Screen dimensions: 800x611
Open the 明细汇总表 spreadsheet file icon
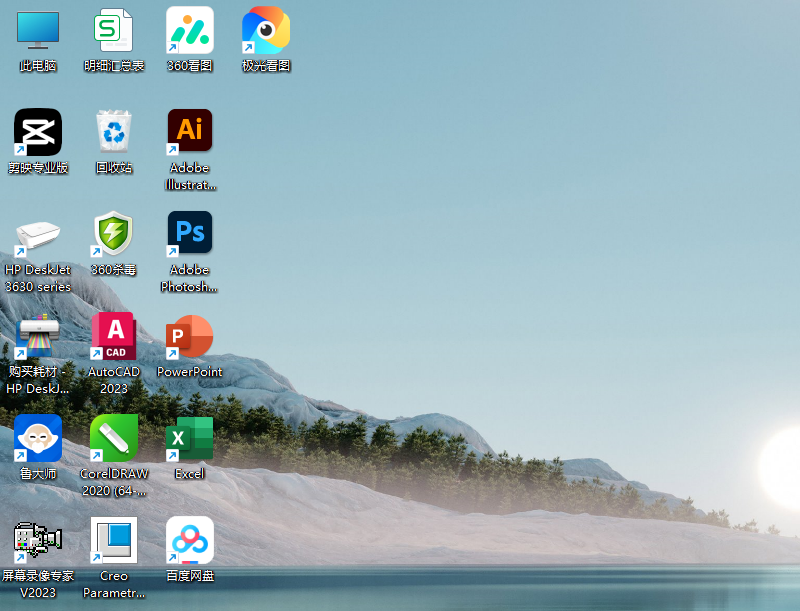[113, 30]
